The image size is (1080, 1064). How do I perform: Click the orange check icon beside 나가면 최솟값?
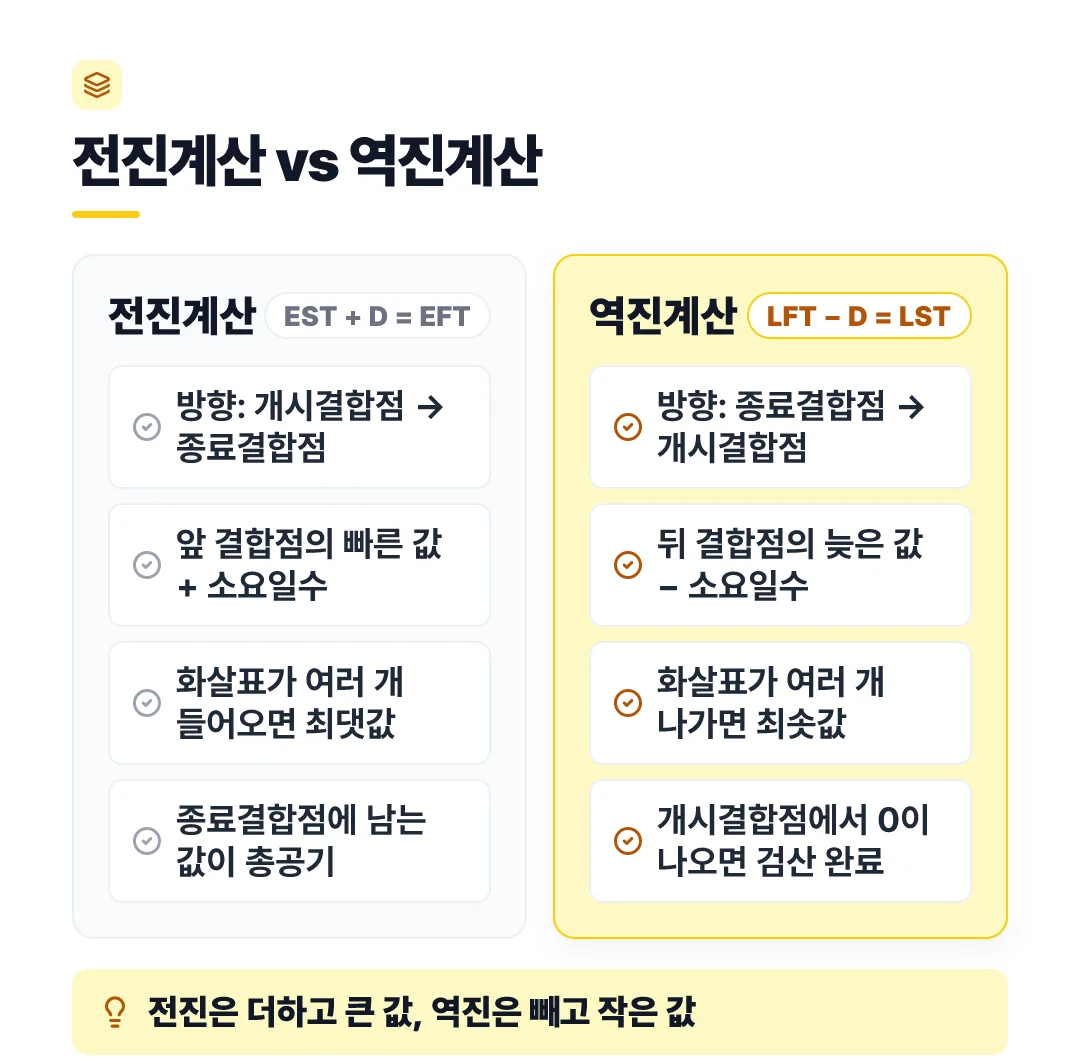pyautogui.click(x=627, y=703)
